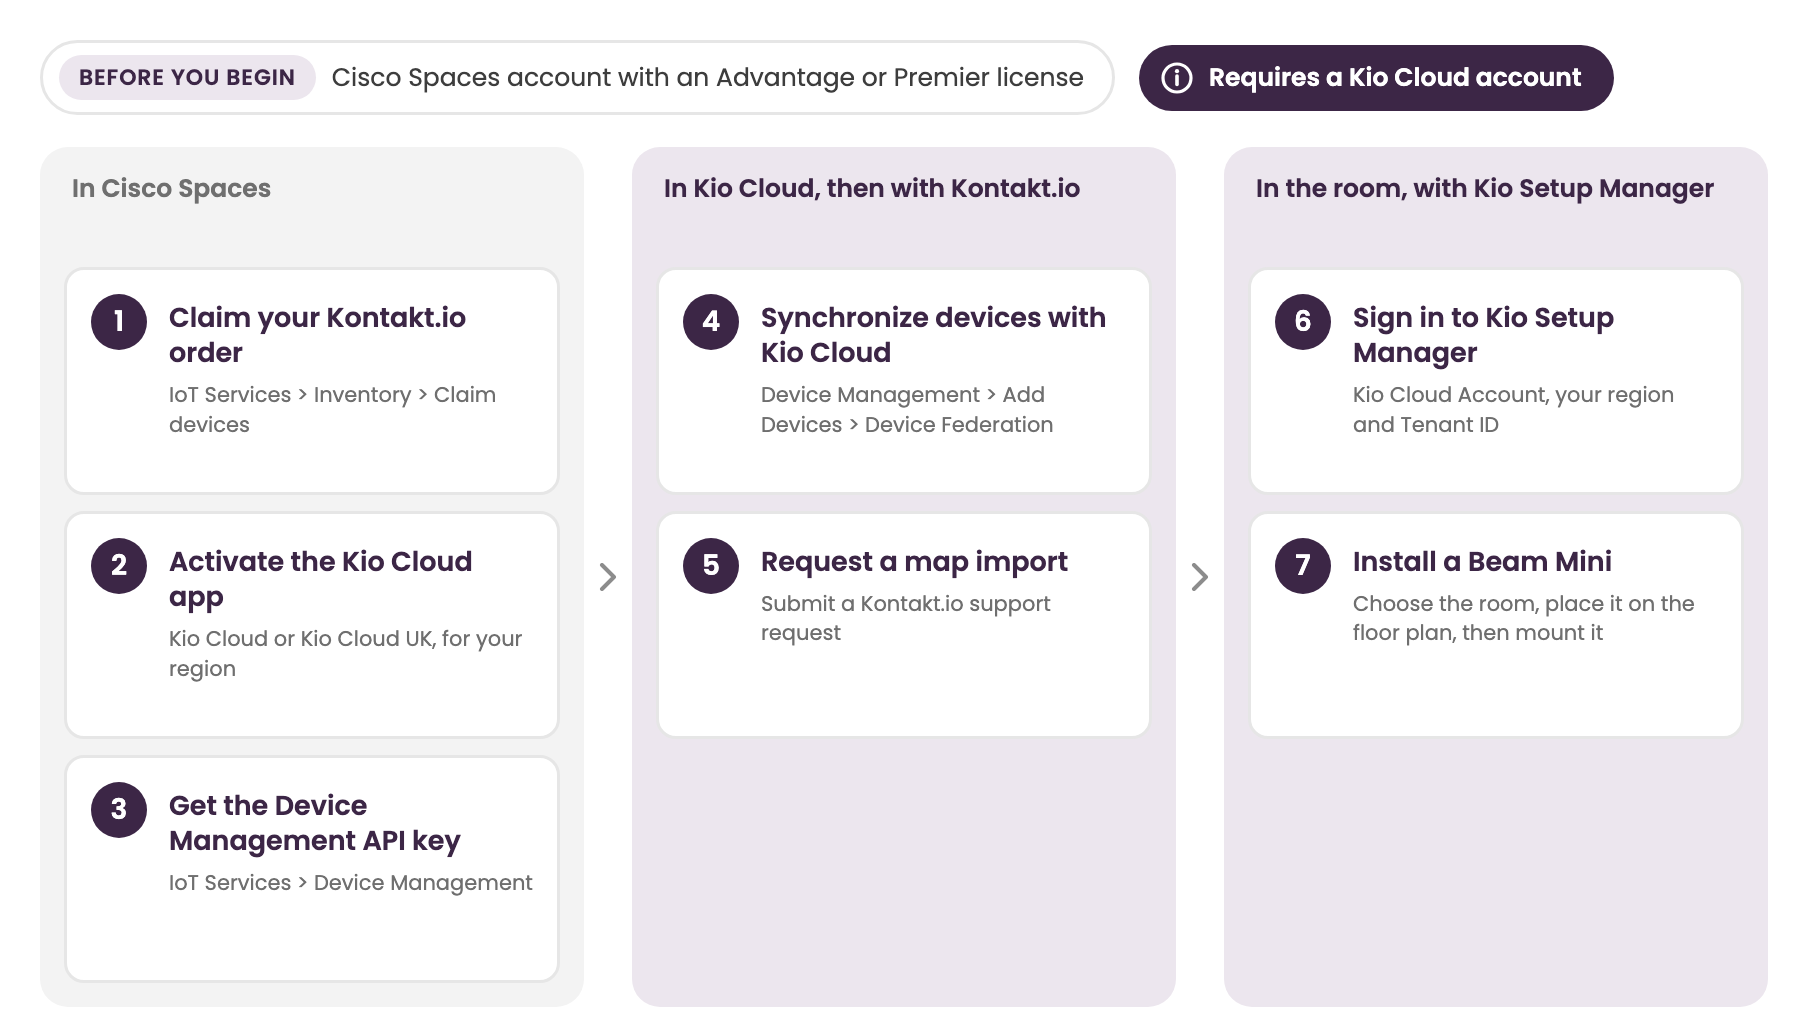Select the "Sign in to Kio Setup Manager" title
The height and width of the screenshot is (1036, 1808).
click(1483, 335)
